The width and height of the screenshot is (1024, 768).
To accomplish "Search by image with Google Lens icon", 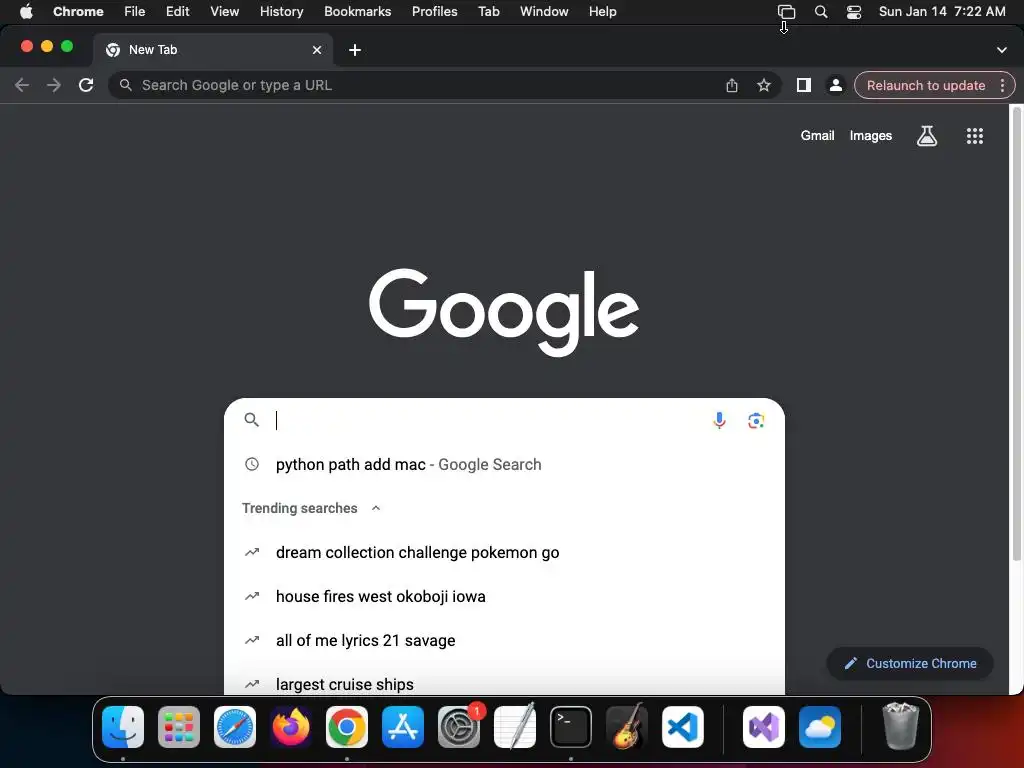I will coord(756,421).
